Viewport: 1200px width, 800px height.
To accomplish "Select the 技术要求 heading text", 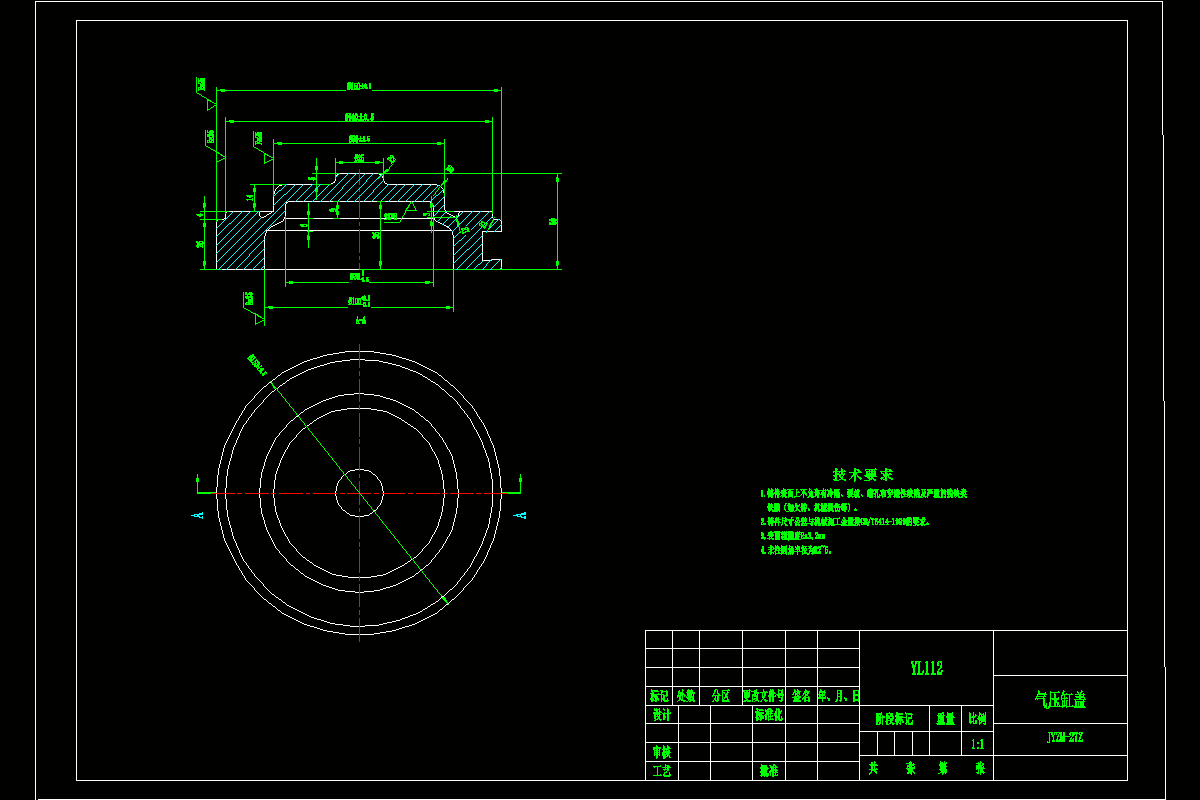I will [x=863, y=474].
